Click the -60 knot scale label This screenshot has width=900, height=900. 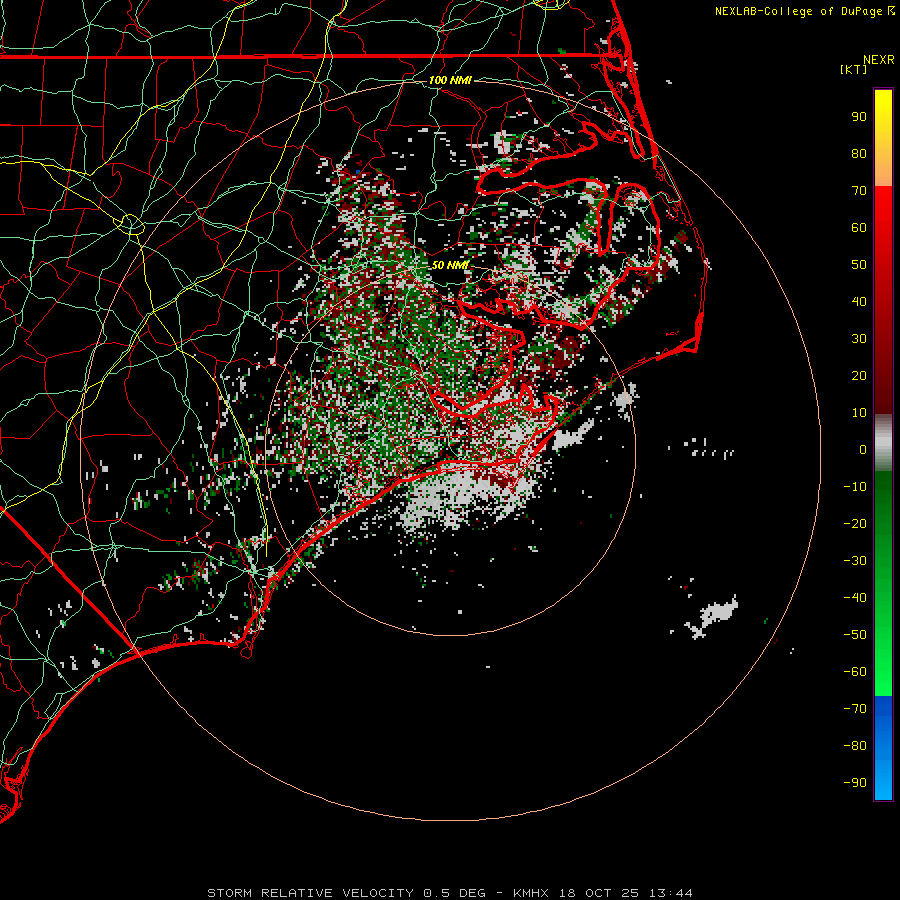tap(855, 672)
